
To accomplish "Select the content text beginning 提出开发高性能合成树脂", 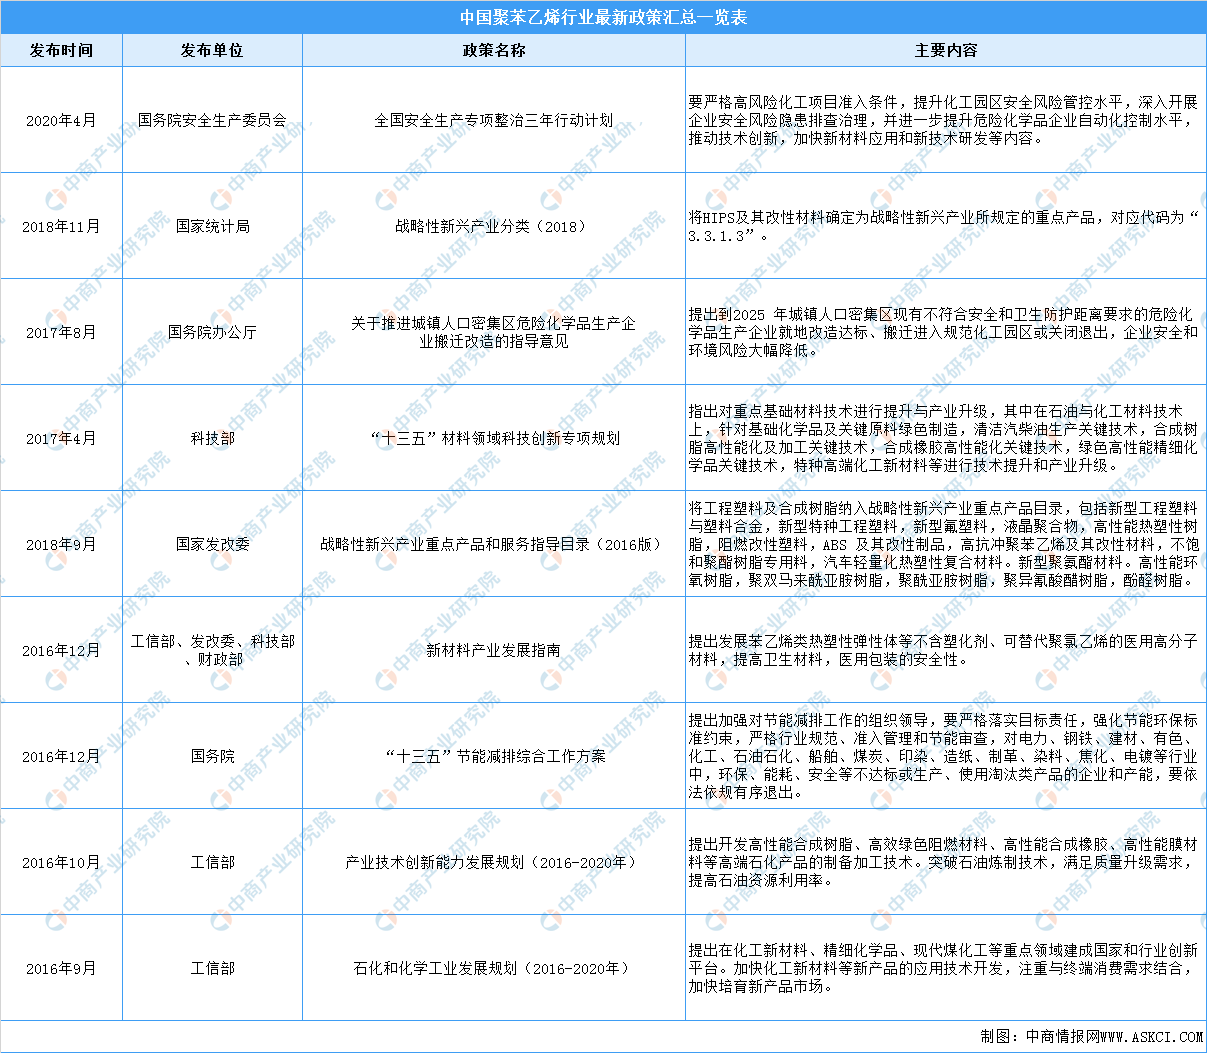I will (943, 862).
